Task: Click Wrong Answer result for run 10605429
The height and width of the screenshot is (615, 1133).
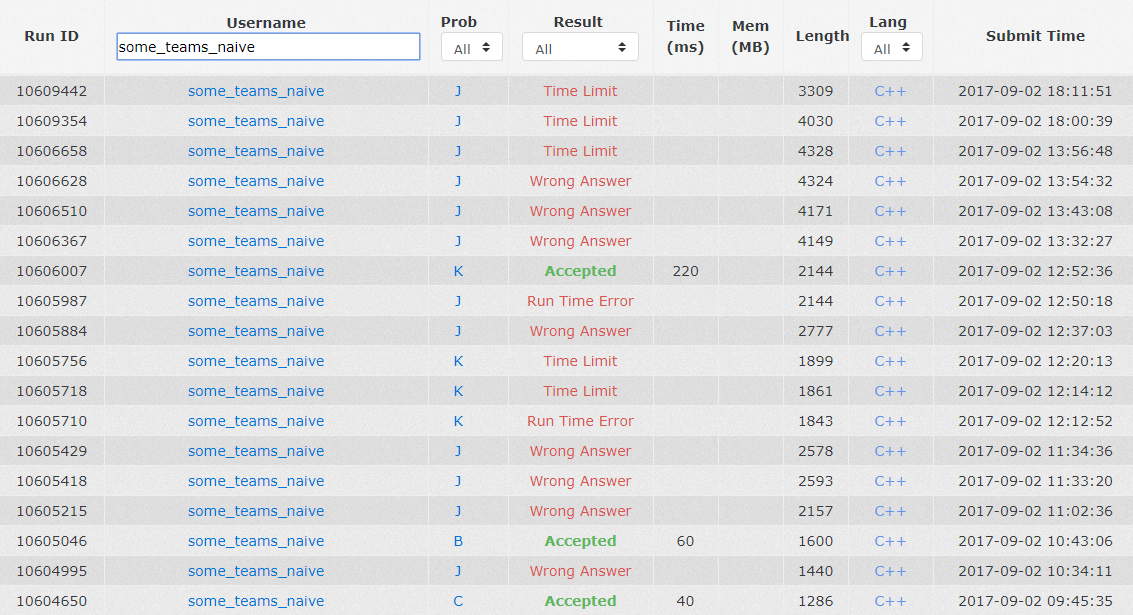Action: click(x=580, y=451)
